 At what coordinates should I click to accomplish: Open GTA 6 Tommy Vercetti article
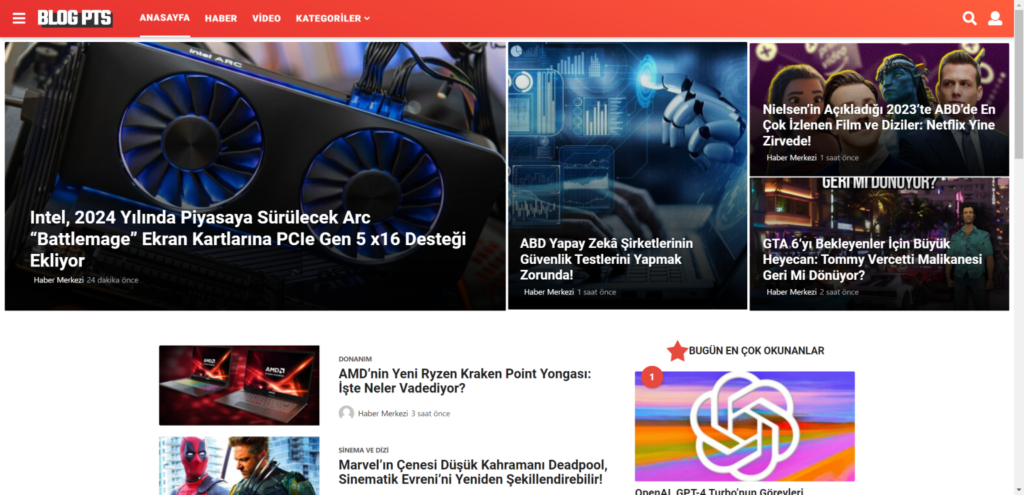pos(872,259)
